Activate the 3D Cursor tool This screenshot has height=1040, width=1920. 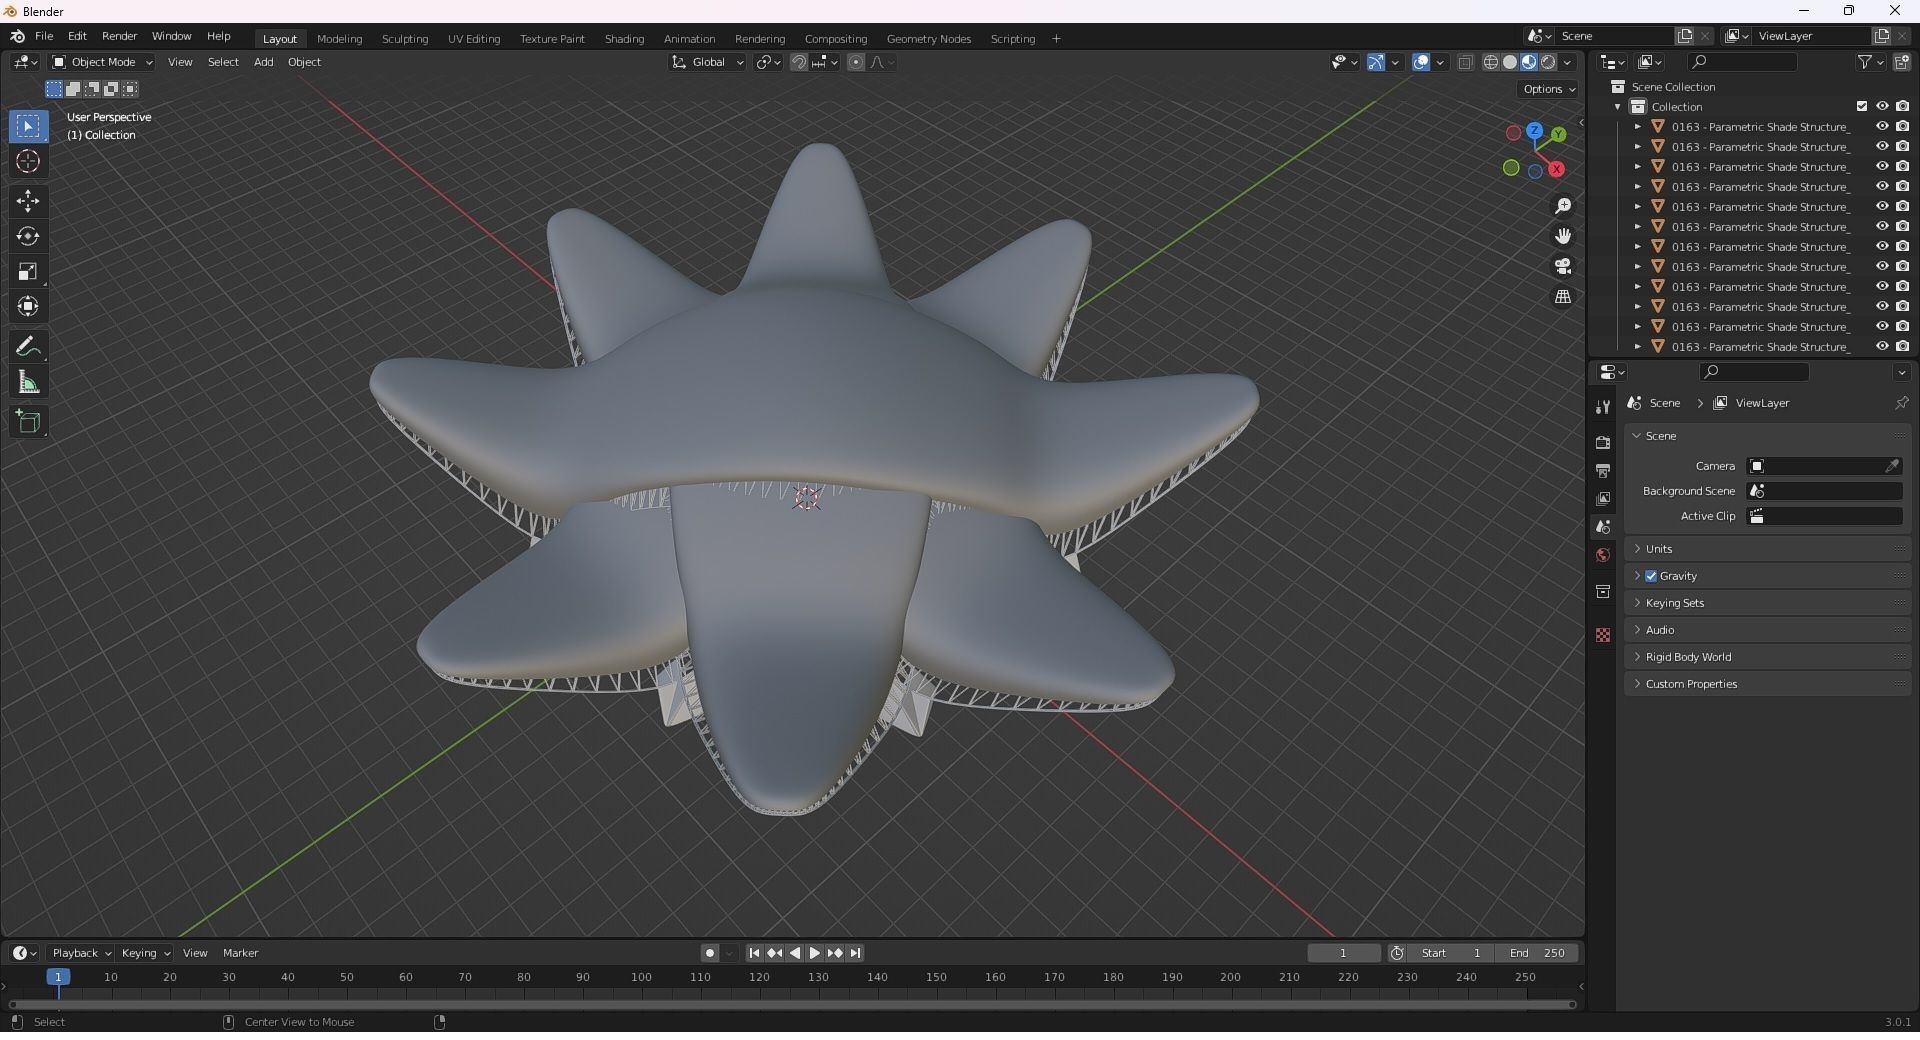28,161
